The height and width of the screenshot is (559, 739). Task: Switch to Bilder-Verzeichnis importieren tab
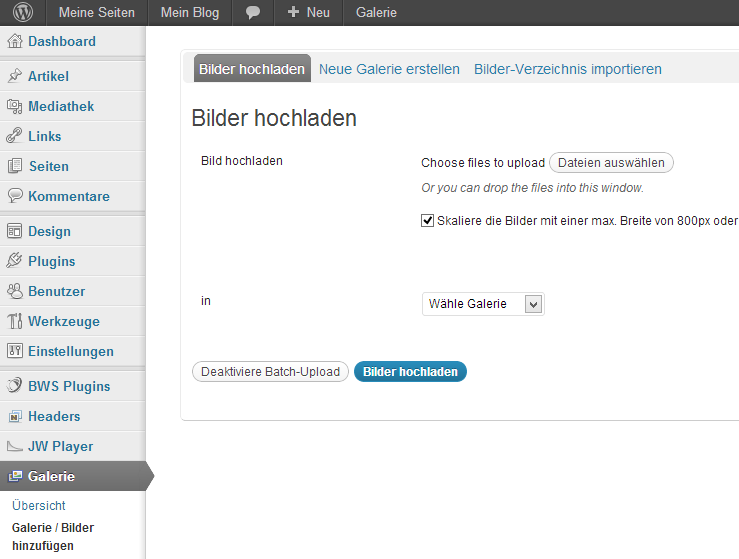567,69
